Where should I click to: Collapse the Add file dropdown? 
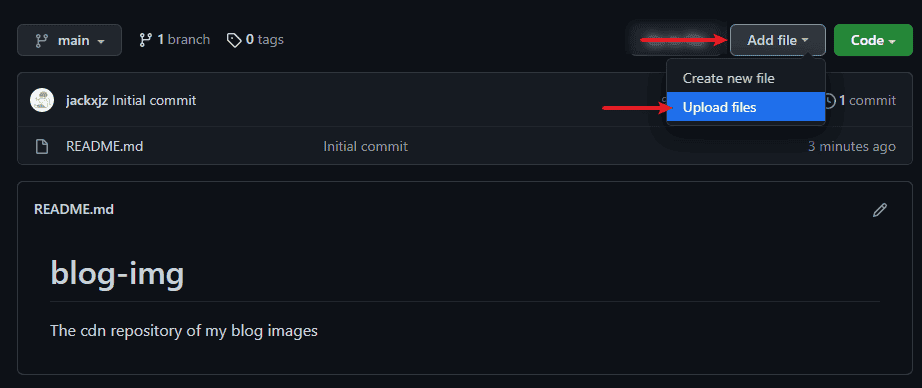[x=777, y=40]
